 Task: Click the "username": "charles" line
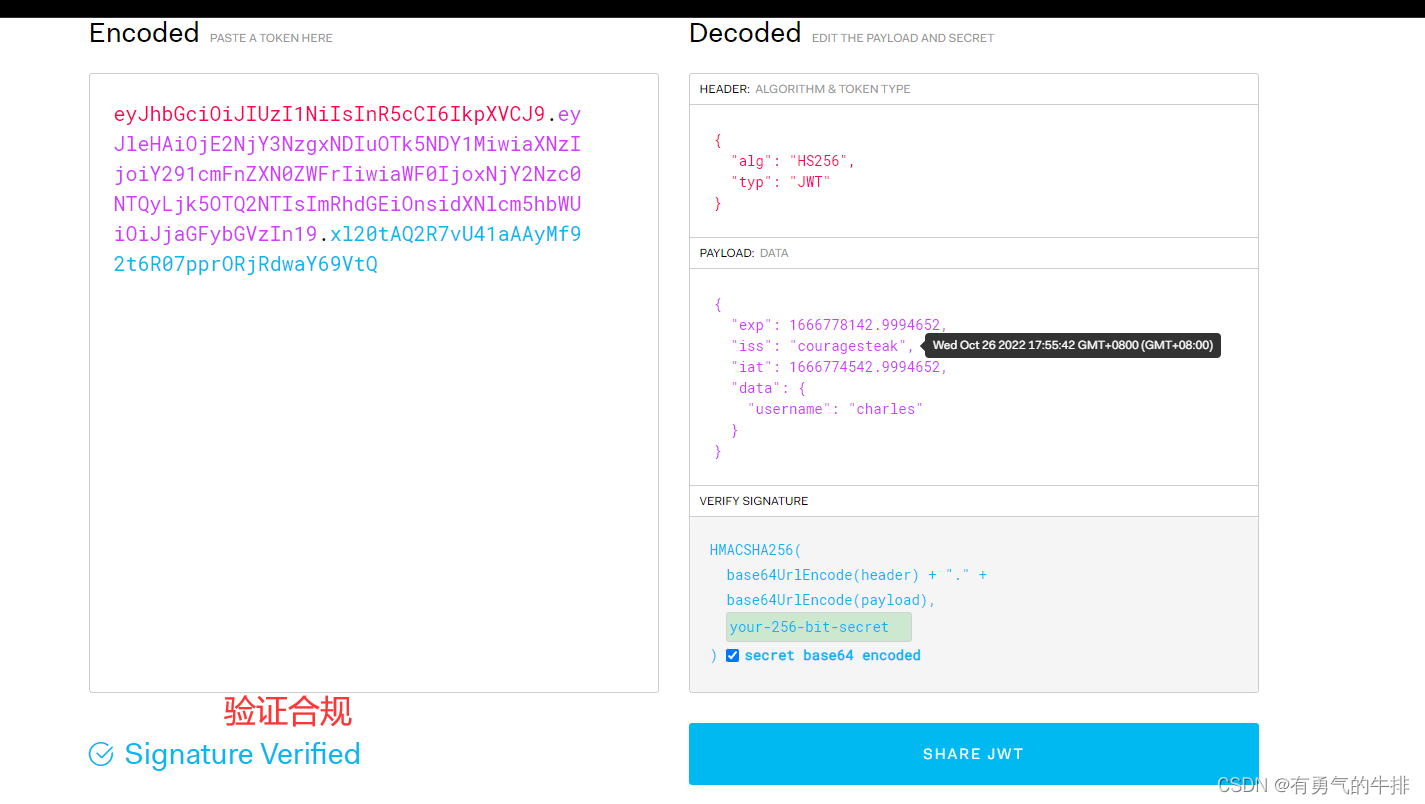[835, 409]
